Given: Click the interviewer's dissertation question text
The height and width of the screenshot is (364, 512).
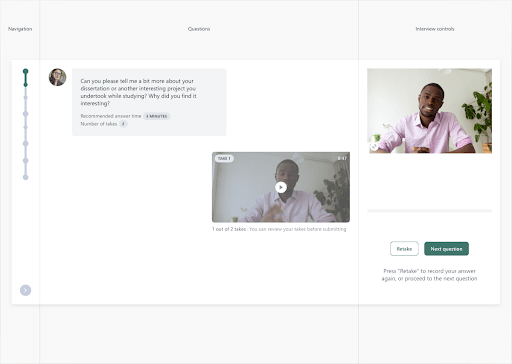Looking at the screenshot, I should pos(138,92).
